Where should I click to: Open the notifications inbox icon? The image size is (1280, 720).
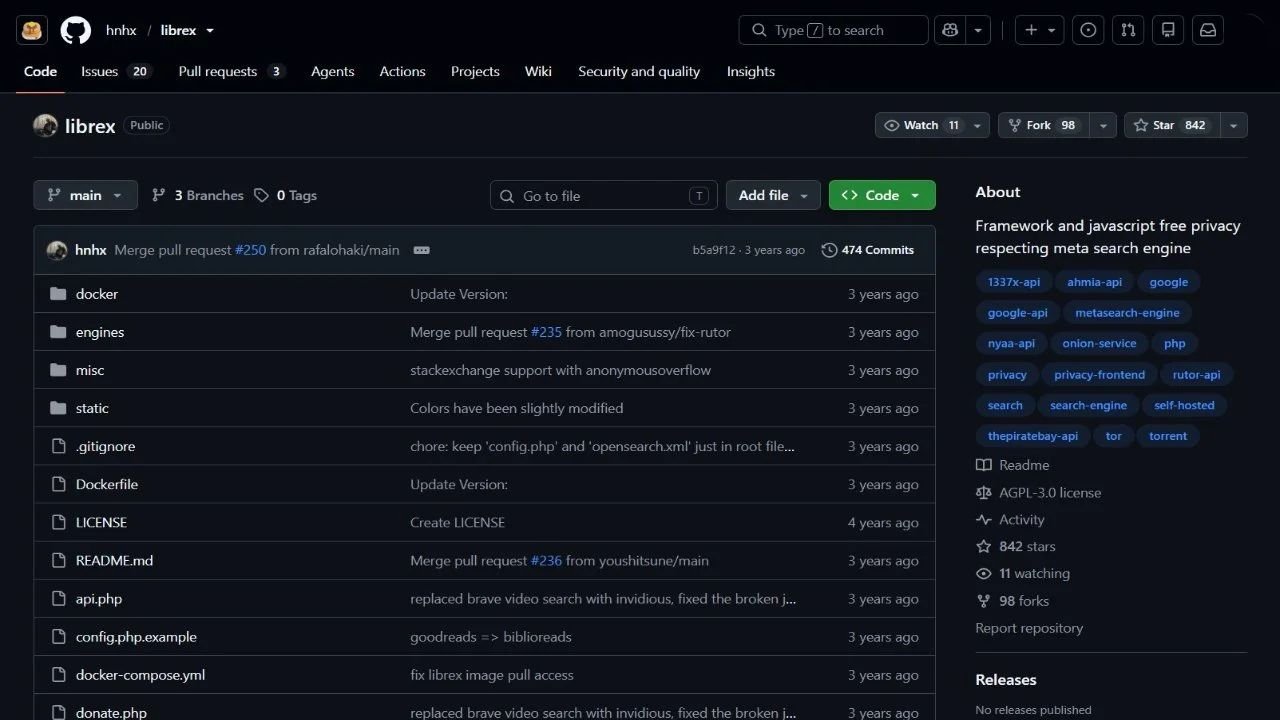click(1208, 30)
